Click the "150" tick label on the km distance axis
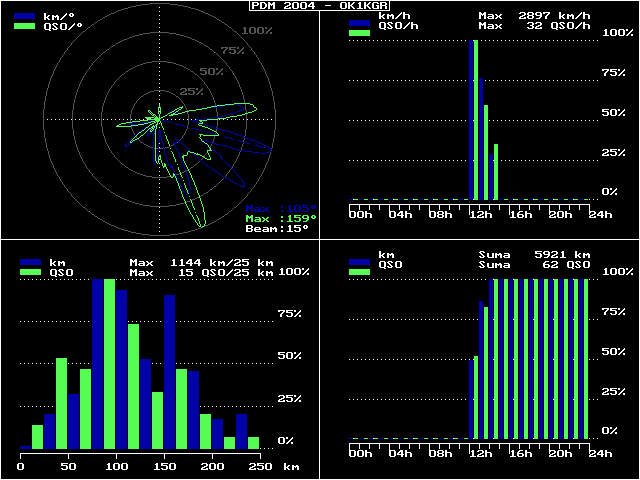This screenshot has height=480, width=640. click(x=164, y=467)
